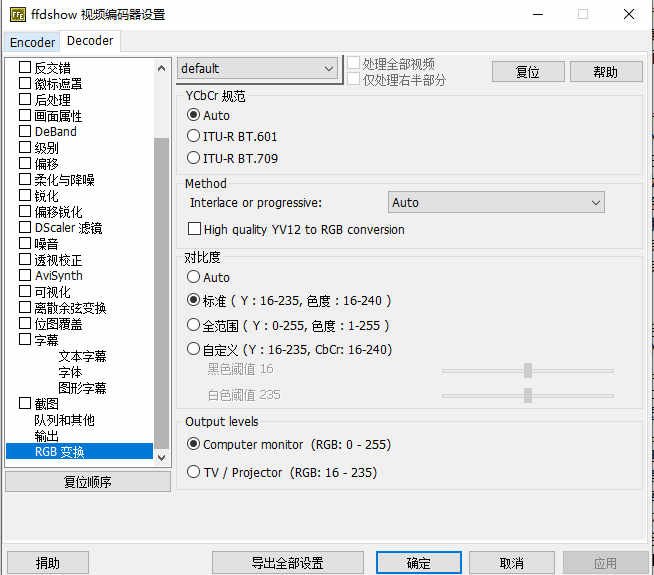Screen dimensions: 654x575
Task: Select 队列和其他 in the list
Action: pos(65,420)
